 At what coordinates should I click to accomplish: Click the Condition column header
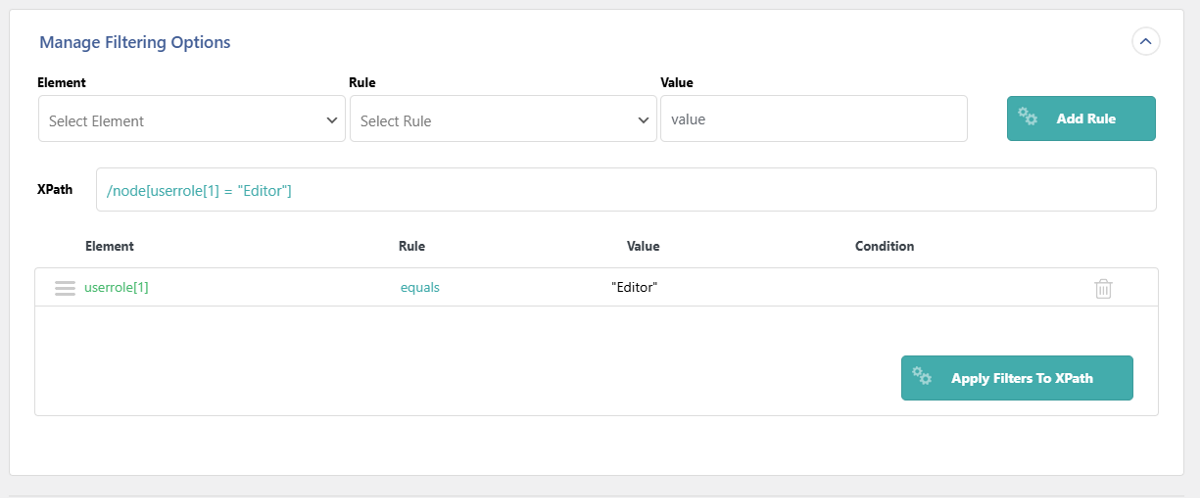pos(884,246)
